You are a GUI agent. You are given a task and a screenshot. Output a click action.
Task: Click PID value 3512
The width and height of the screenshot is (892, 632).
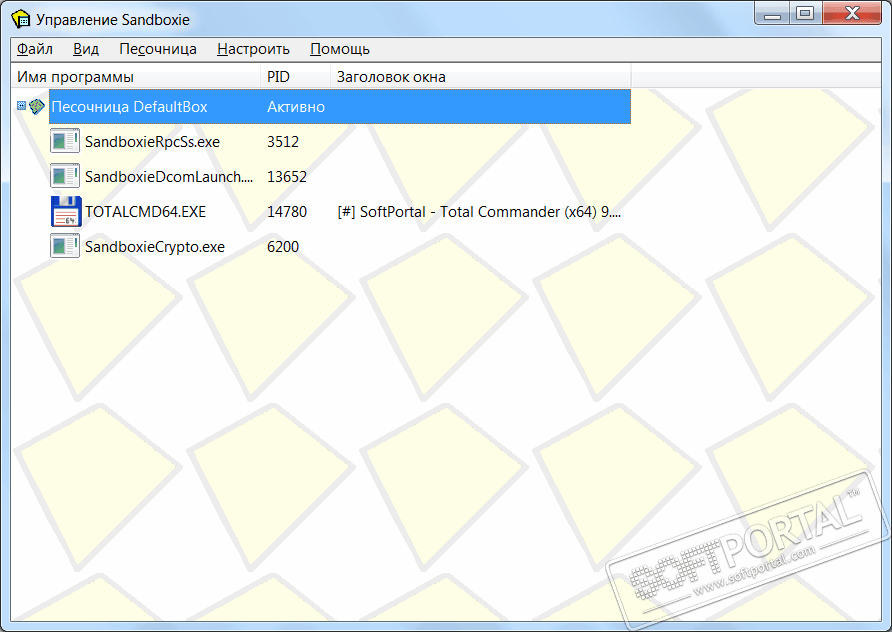(x=283, y=142)
